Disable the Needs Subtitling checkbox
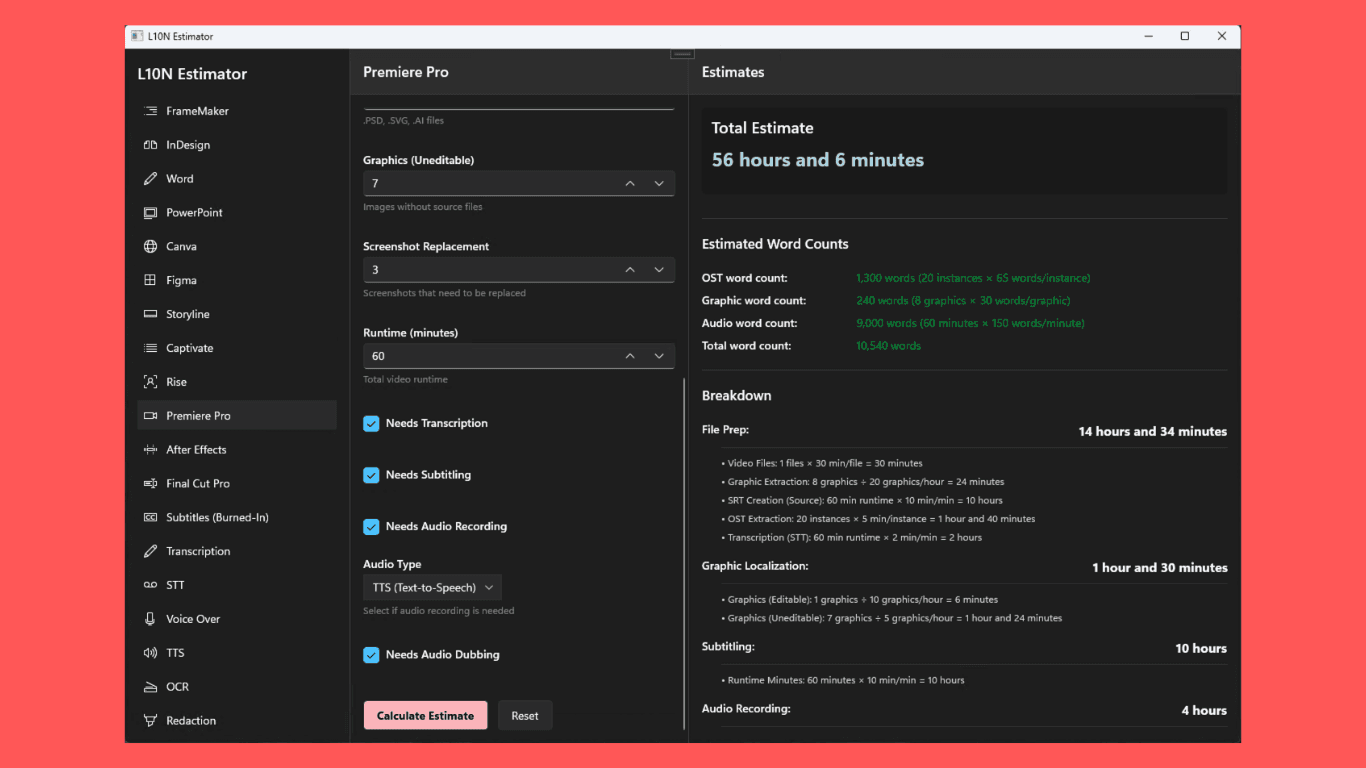The image size is (1366, 768). point(371,475)
